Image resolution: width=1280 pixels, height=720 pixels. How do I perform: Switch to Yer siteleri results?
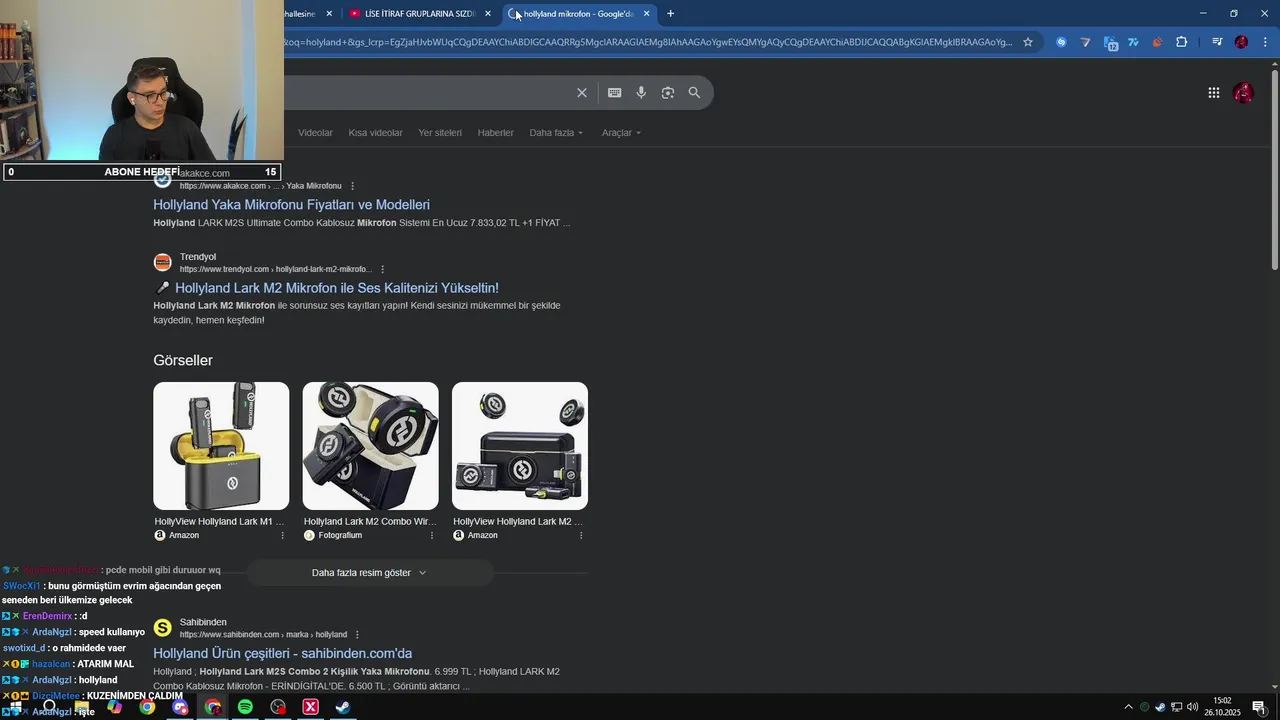[x=440, y=133]
